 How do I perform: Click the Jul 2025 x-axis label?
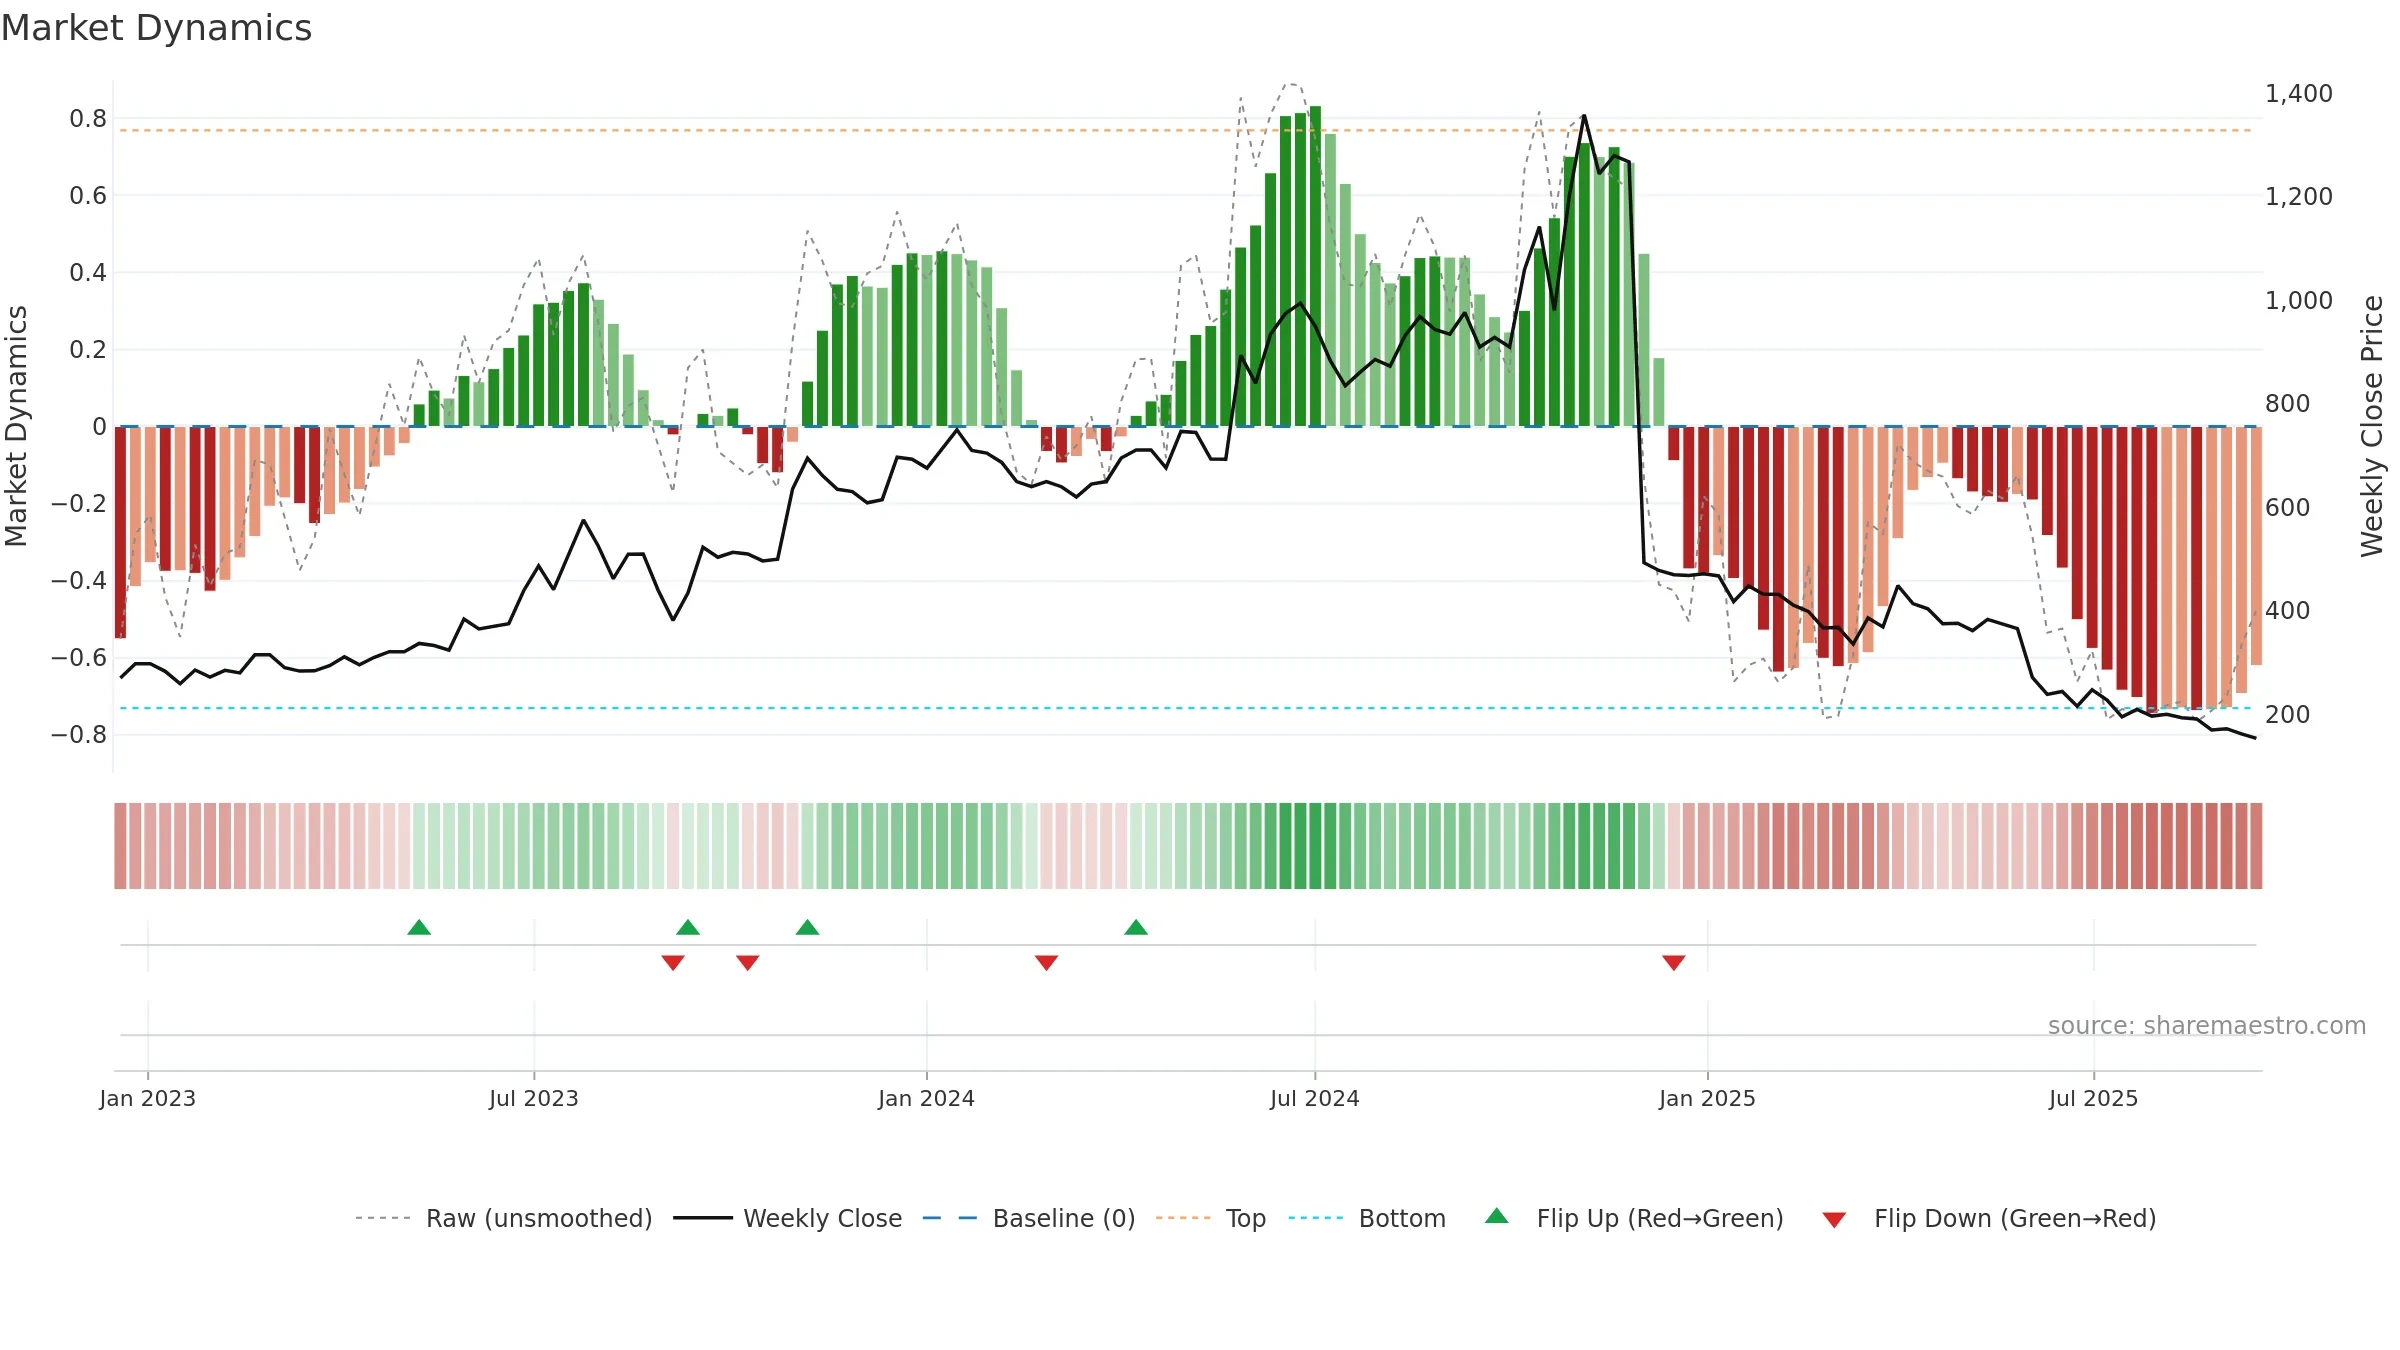2094,1098
